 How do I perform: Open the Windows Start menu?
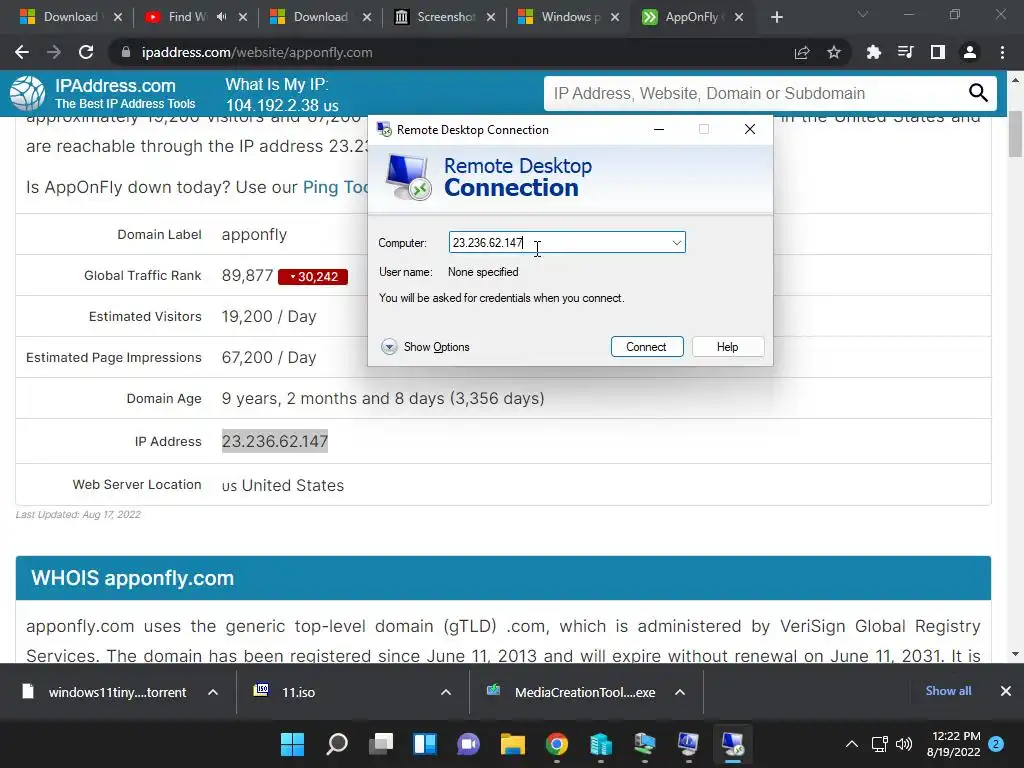(292, 744)
